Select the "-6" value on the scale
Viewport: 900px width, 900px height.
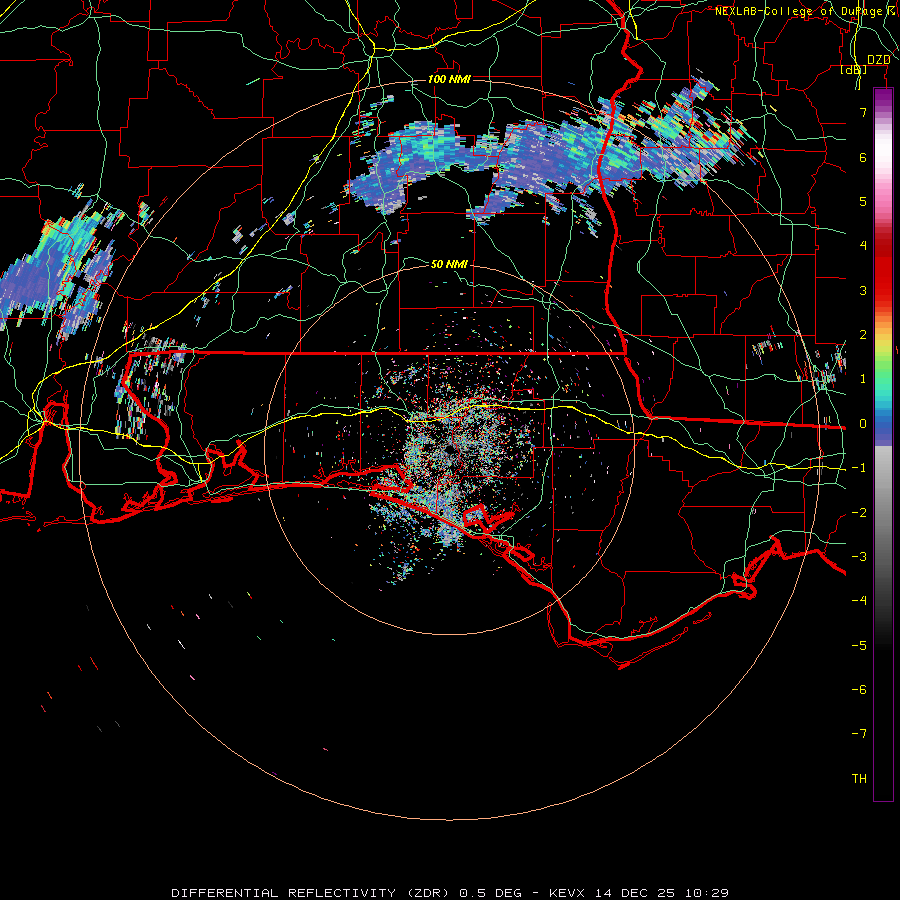coord(859,690)
